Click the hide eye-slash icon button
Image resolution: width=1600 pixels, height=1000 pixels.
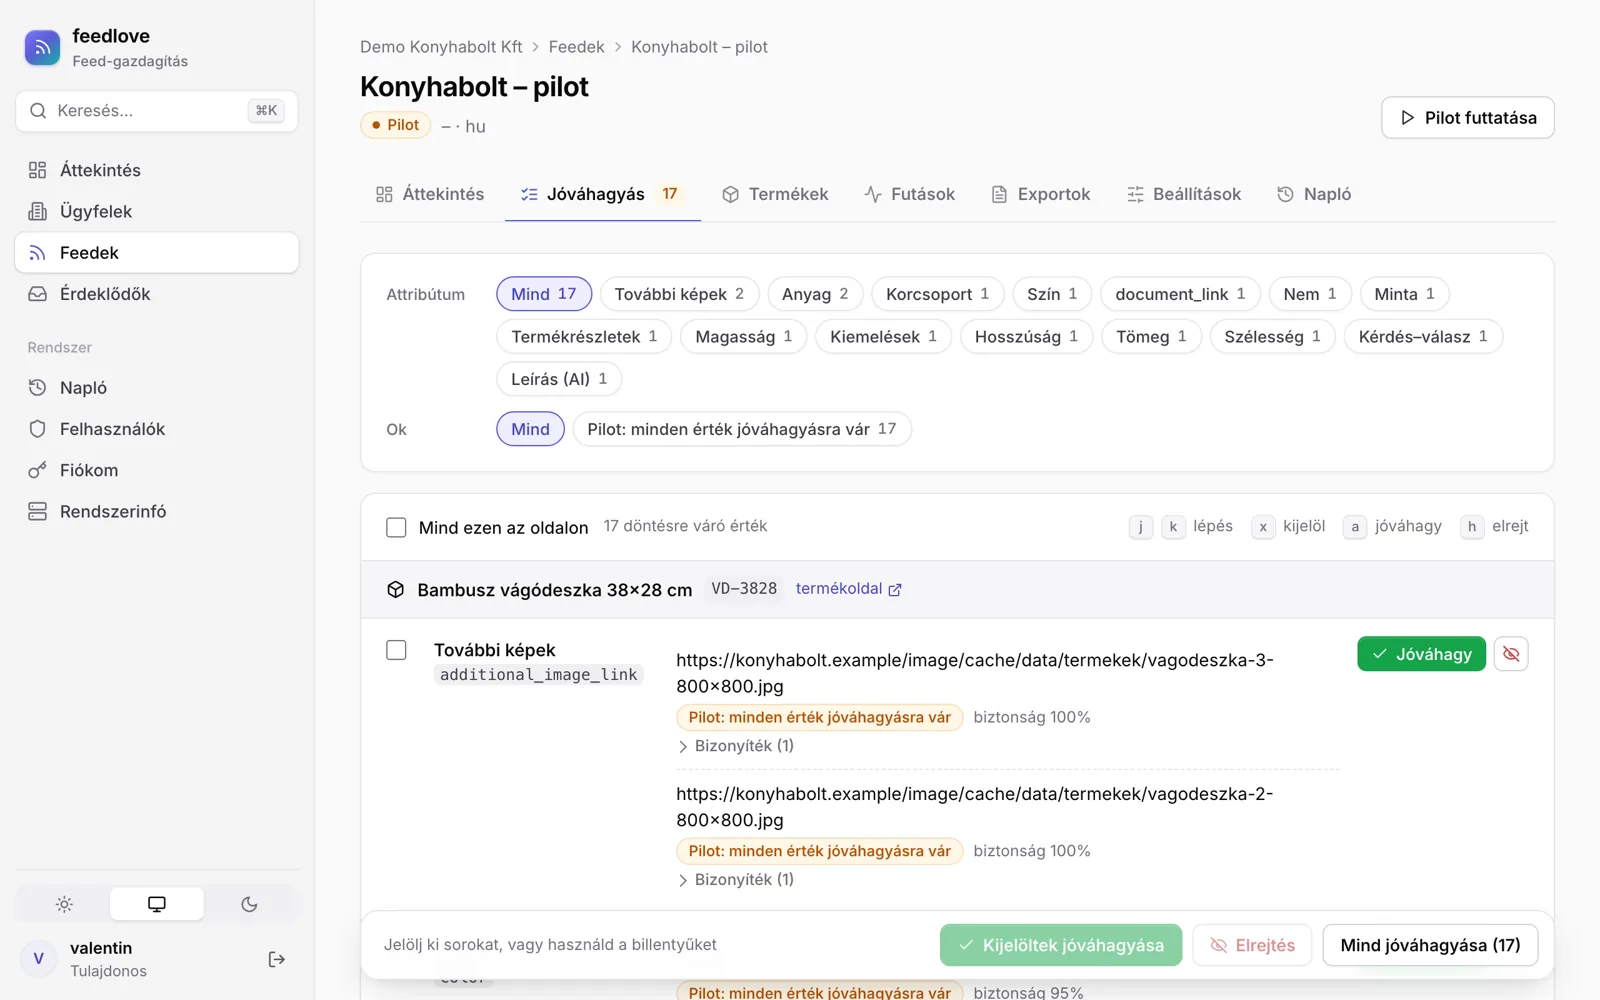(1511, 654)
